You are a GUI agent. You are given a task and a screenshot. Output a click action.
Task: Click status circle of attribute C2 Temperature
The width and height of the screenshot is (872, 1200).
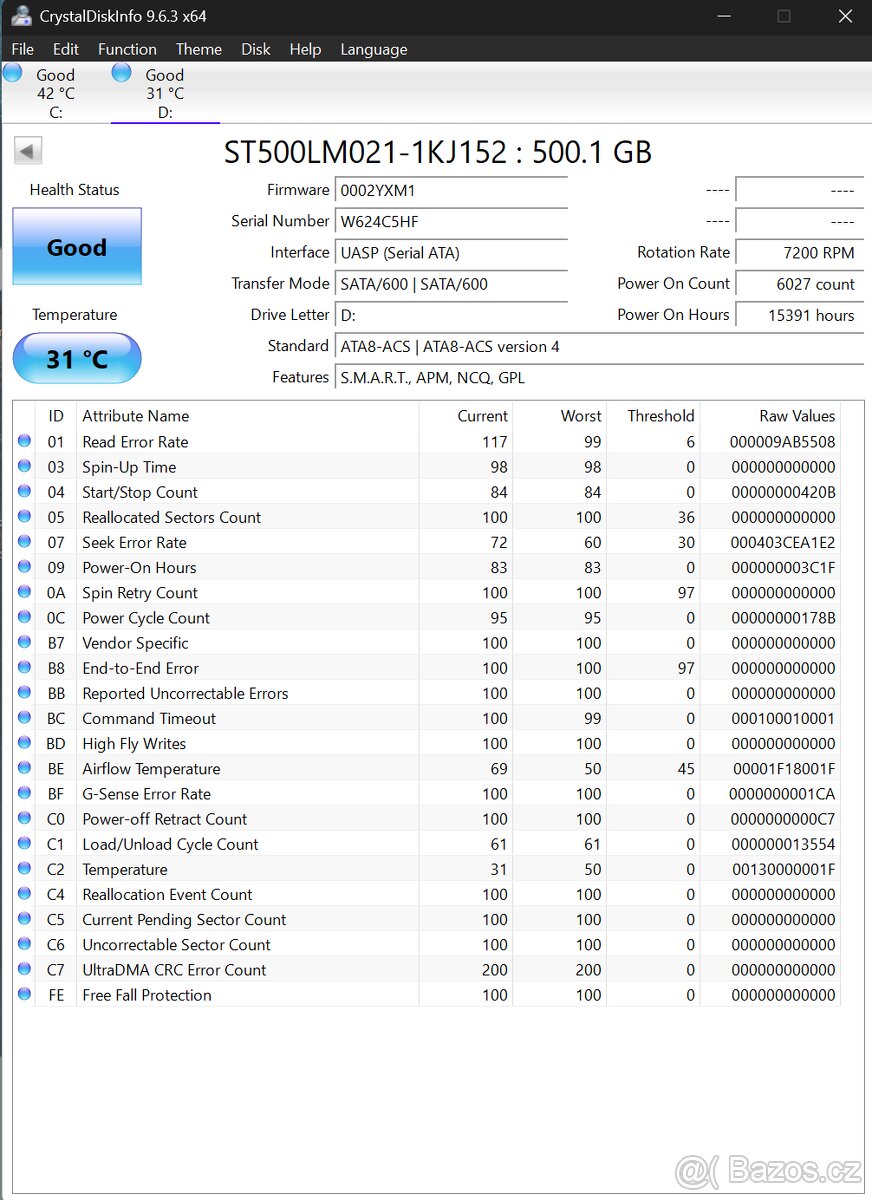coord(24,868)
